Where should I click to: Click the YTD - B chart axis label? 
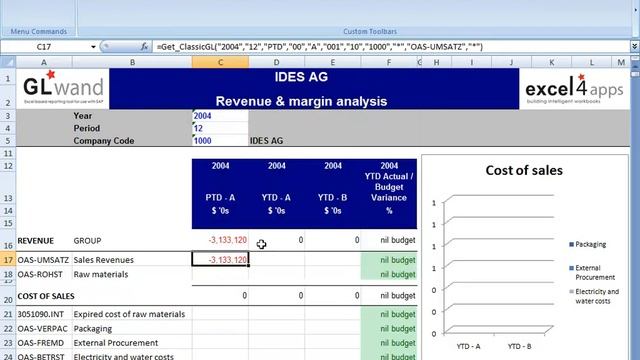pyautogui.click(x=519, y=347)
